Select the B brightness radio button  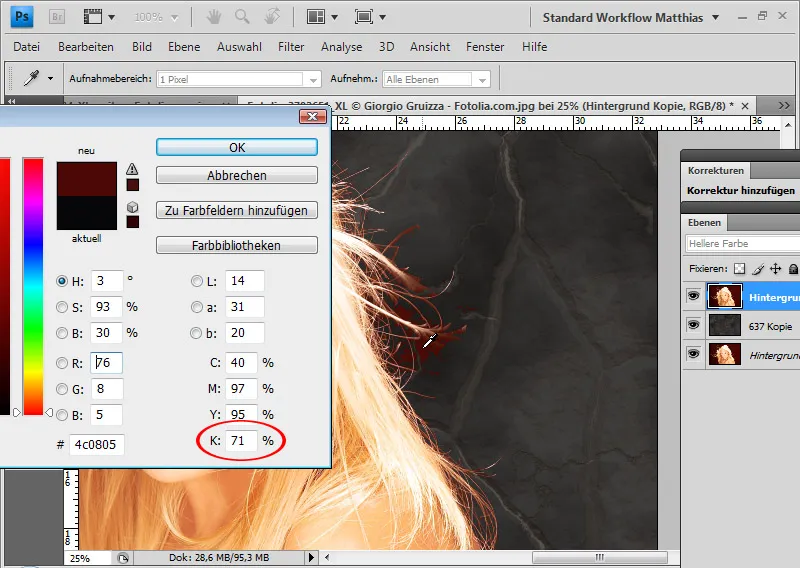62,333
